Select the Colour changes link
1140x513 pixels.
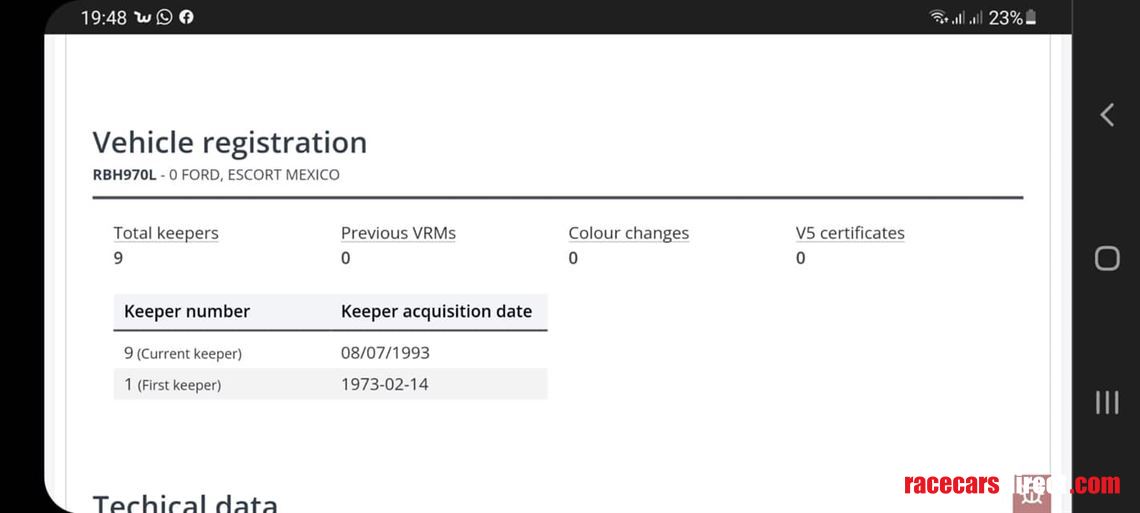pyautogui.click(x=628, y=233)
